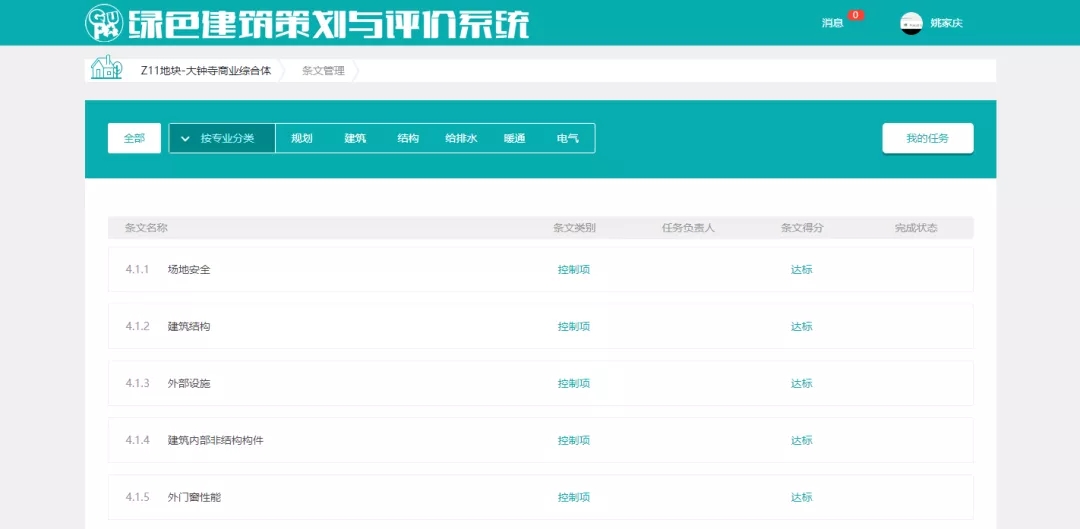Click 条文管理 breadcrumb item
Viewport: 1080px width, 529px height.
tap(323, 71)
